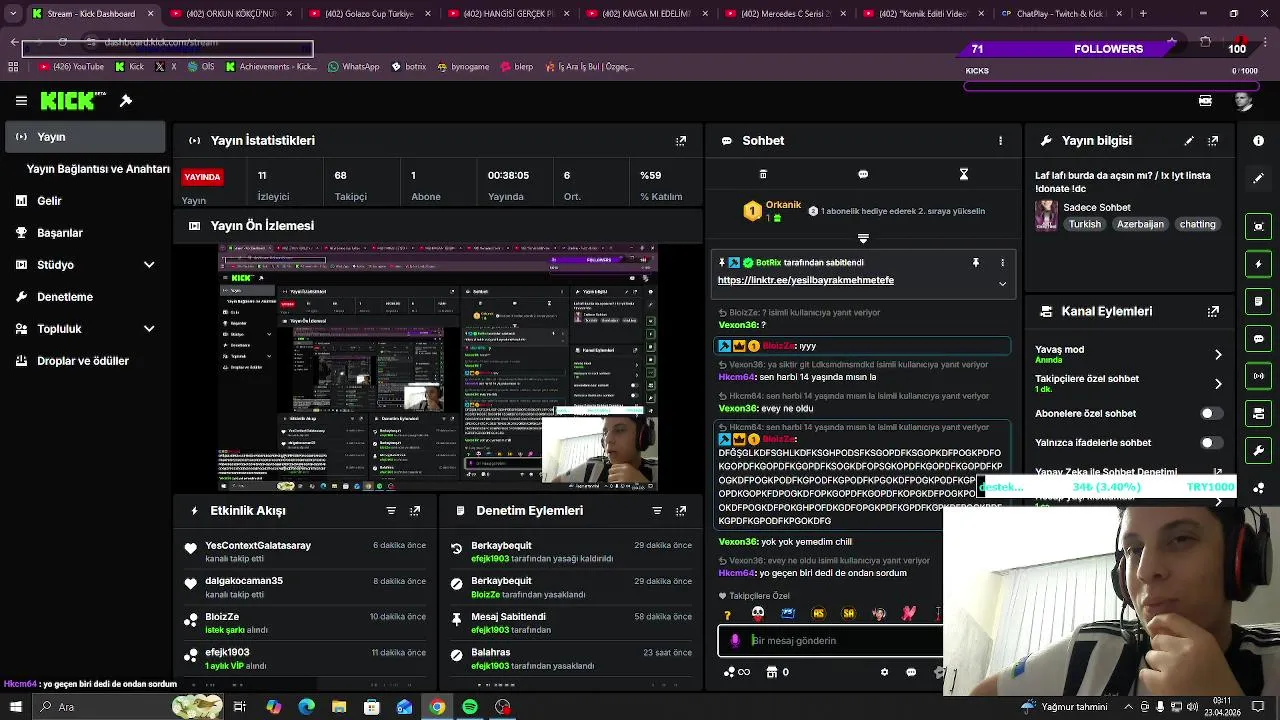
Task: Click the panda emote in emote row
Action: pos(757,614)
